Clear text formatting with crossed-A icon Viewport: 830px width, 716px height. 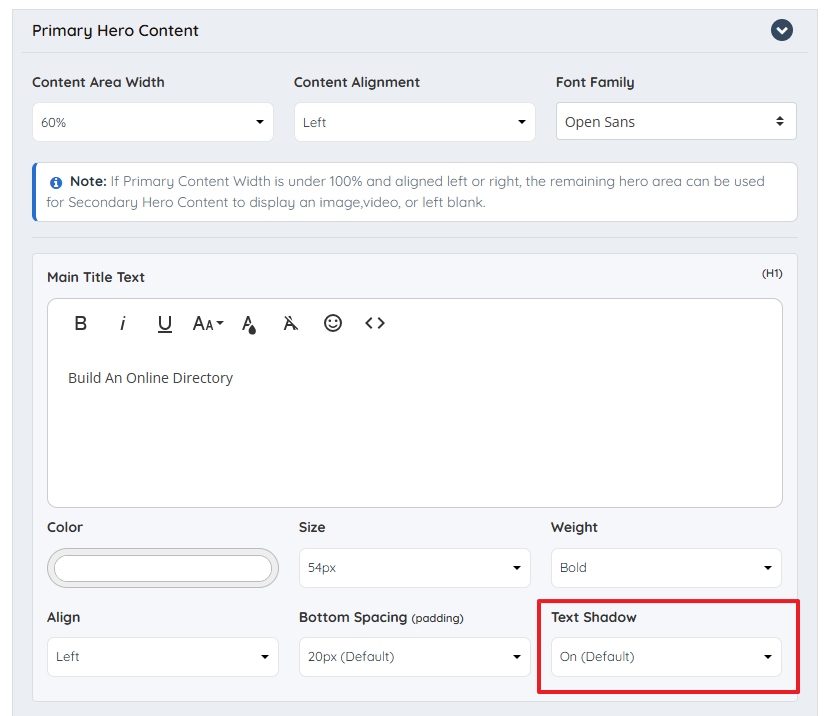(291, 323)
